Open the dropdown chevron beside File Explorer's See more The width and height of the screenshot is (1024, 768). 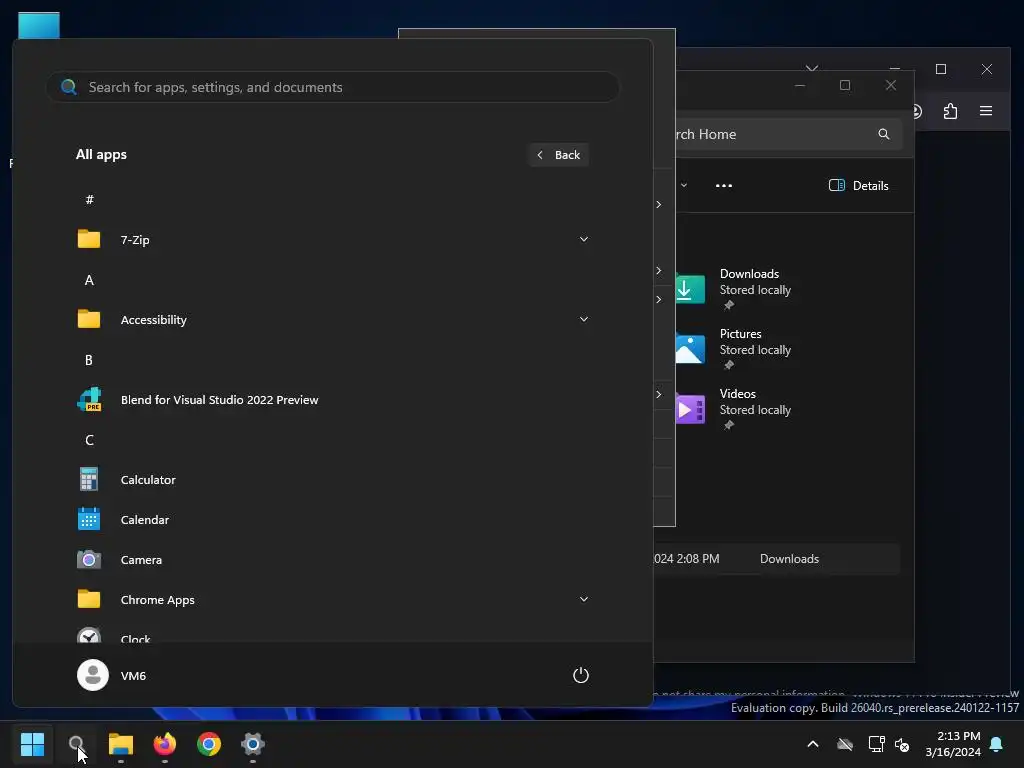coord(684,185)
